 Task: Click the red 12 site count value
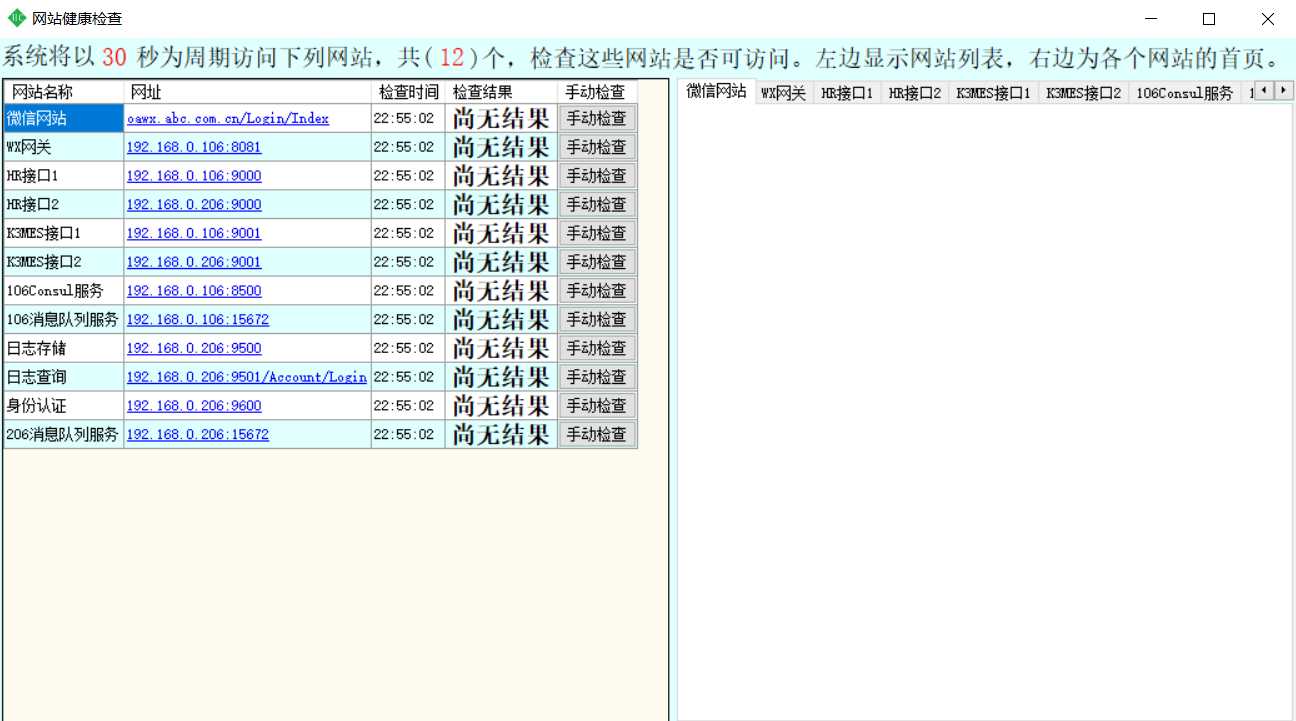452,58
